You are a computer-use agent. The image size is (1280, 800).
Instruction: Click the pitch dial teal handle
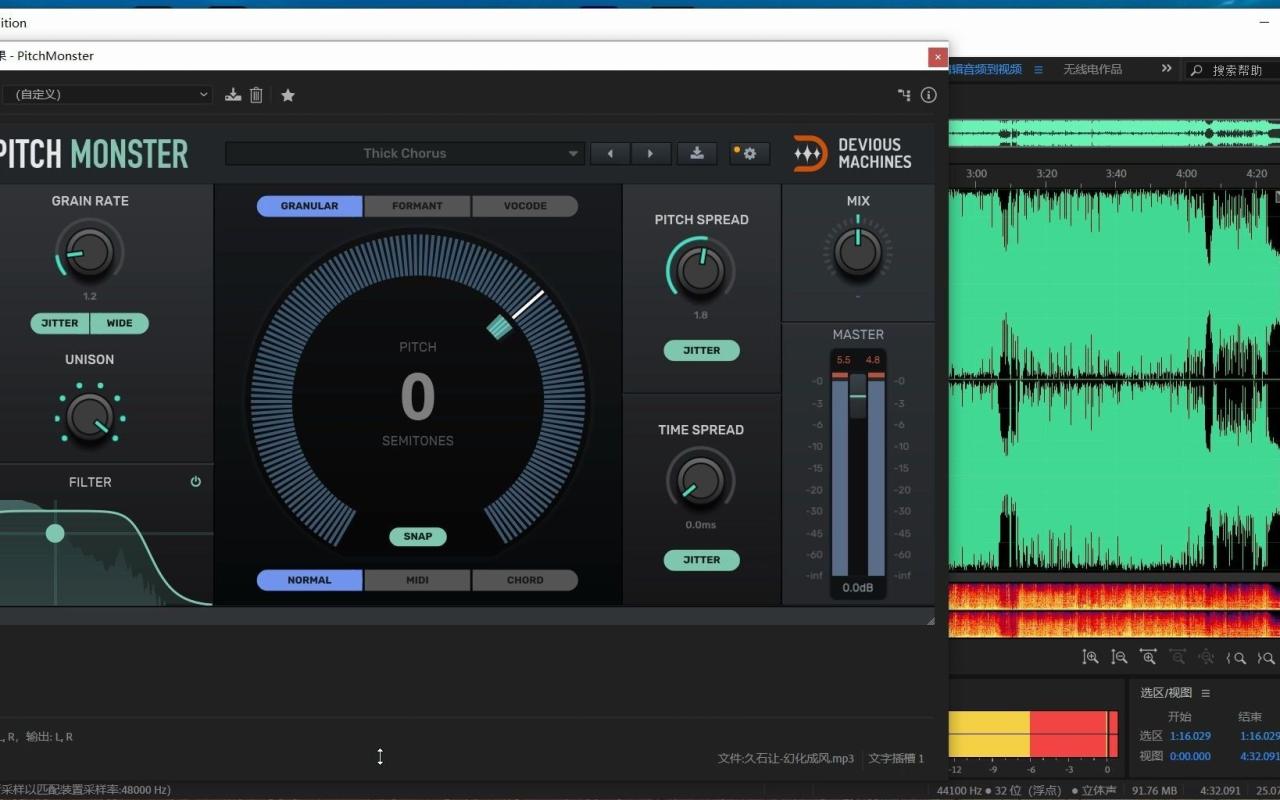(499, 327)
